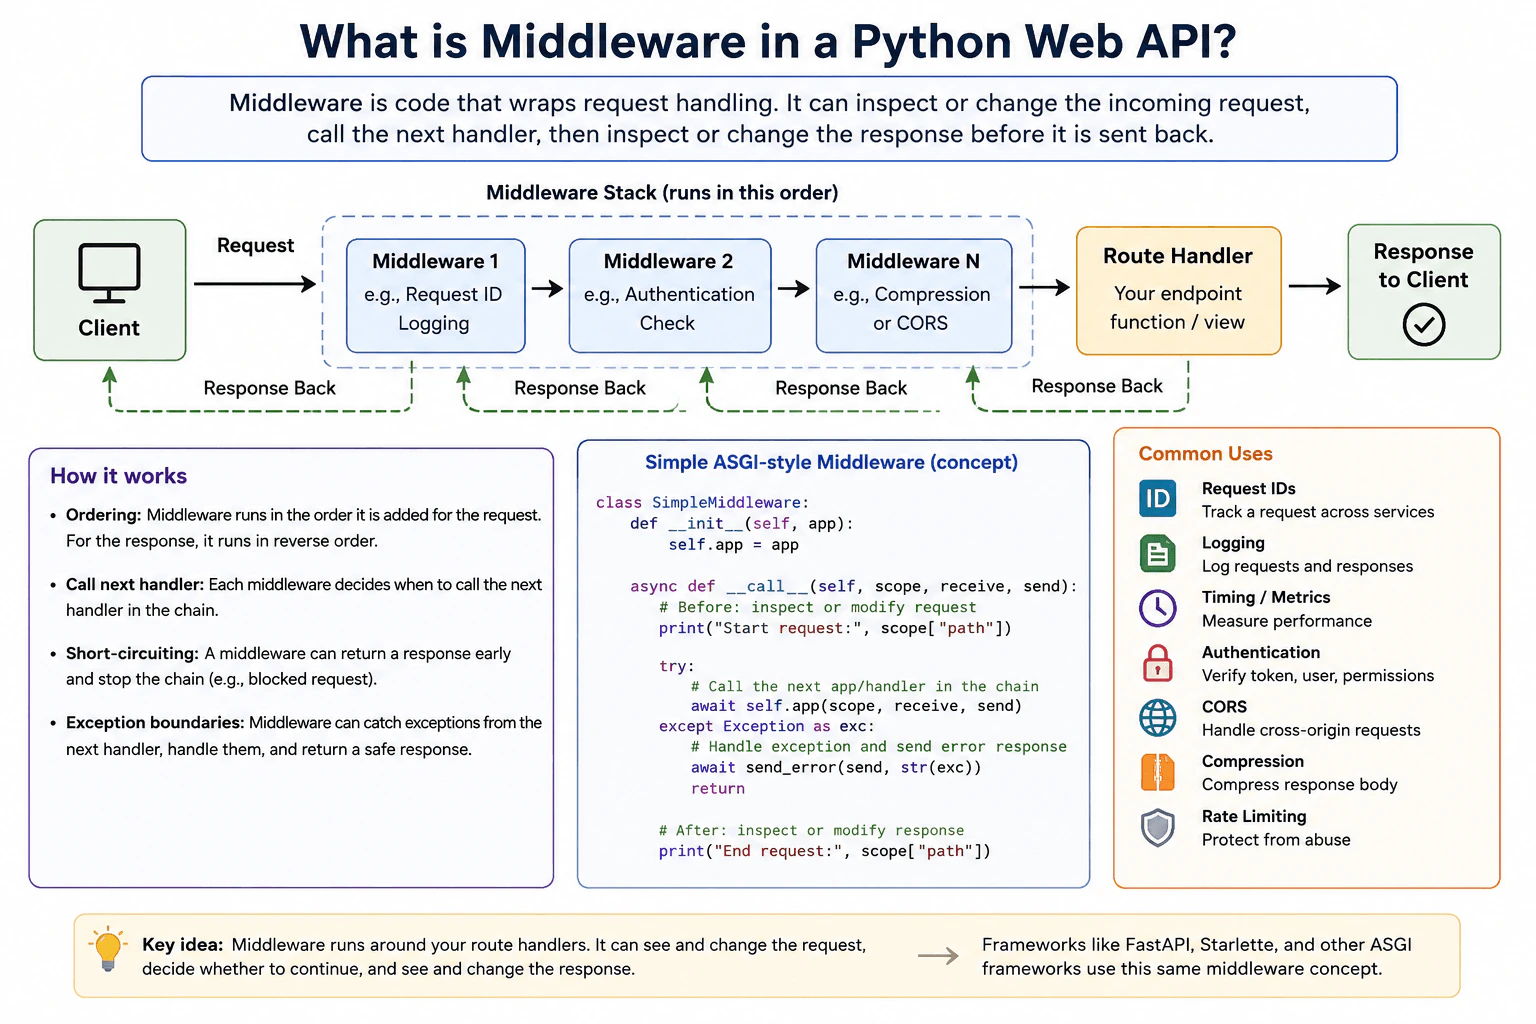Click the 'Common Uses' heading
The width and height of the screenshot is (1536, 1024).
point(1205,454)
